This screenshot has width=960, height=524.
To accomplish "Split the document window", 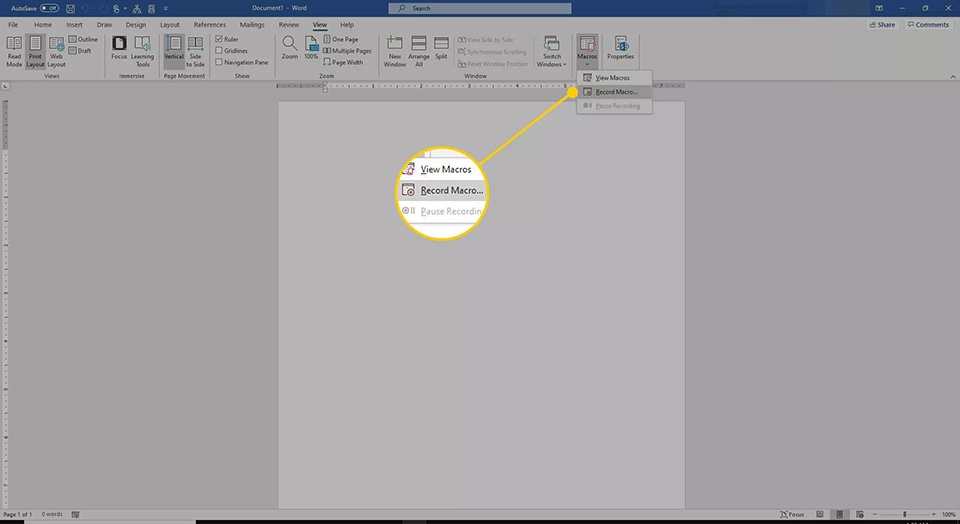I will pyautogui.click(x=441, y=48).
